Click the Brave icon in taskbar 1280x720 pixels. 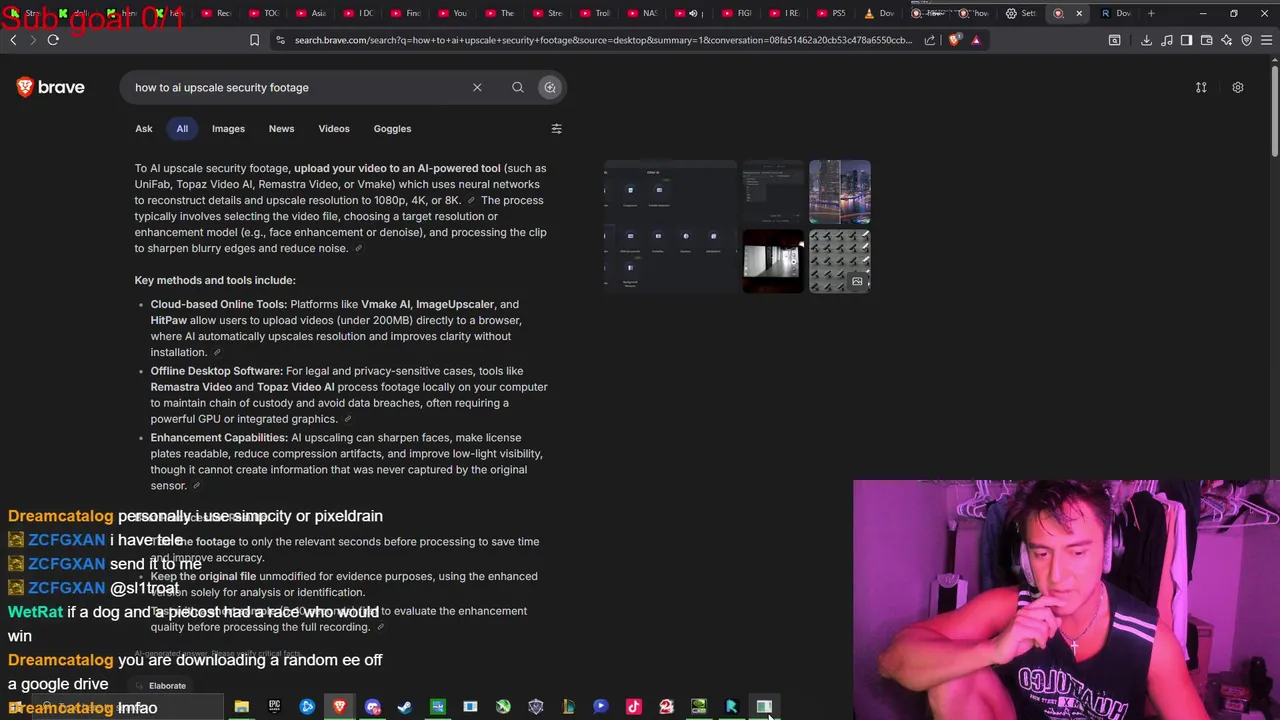340,707
